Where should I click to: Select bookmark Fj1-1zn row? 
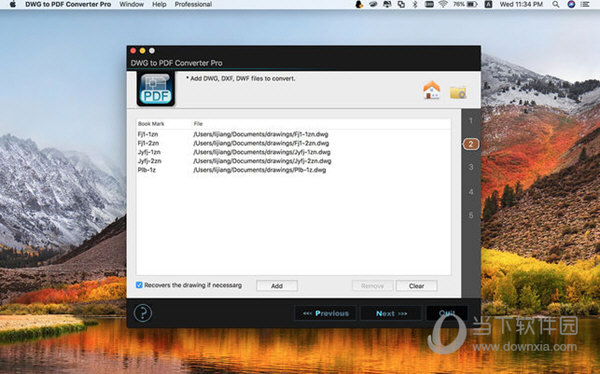point(148,134)
